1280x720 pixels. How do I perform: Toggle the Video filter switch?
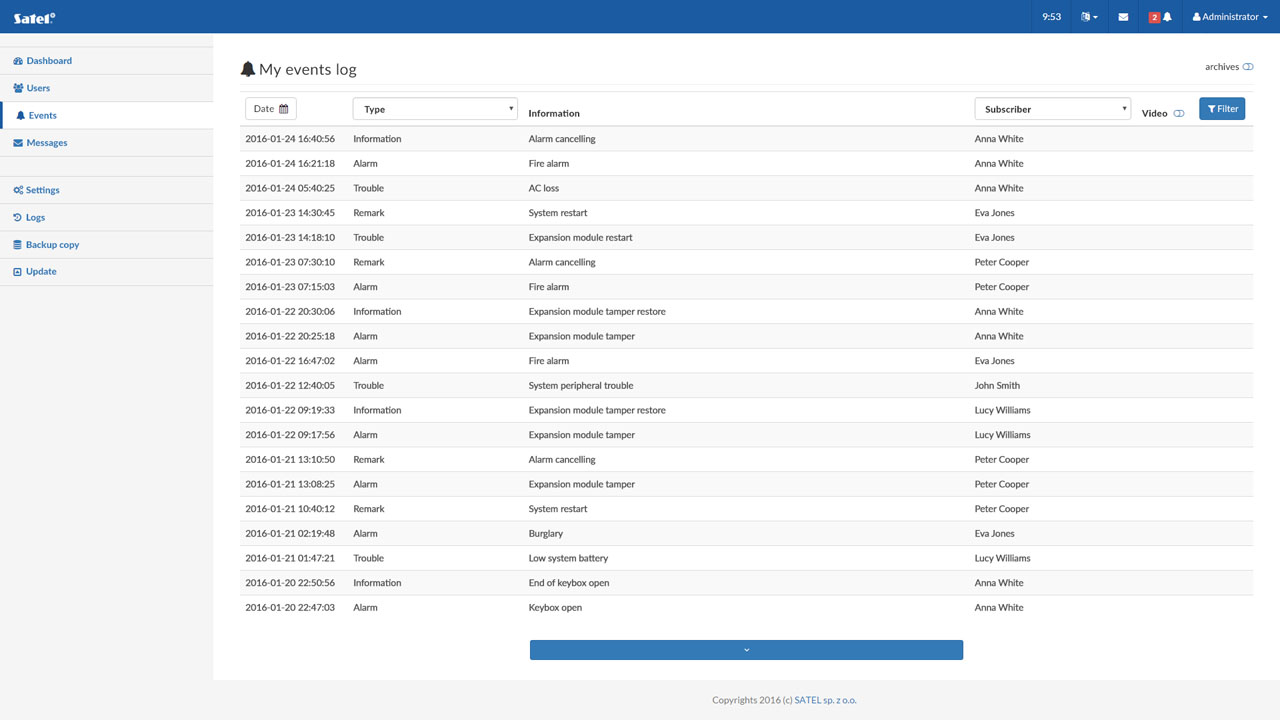1179,114
